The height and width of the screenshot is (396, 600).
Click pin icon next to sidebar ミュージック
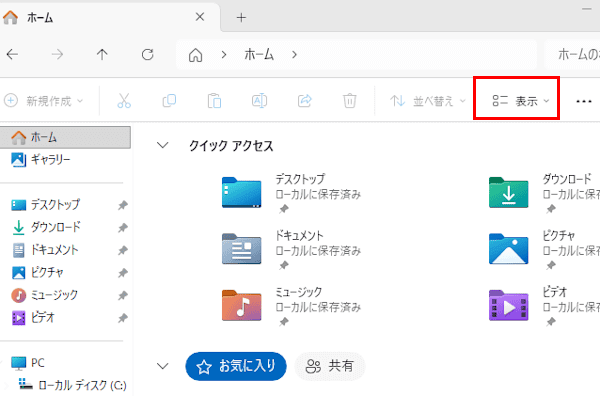point(122,295)
